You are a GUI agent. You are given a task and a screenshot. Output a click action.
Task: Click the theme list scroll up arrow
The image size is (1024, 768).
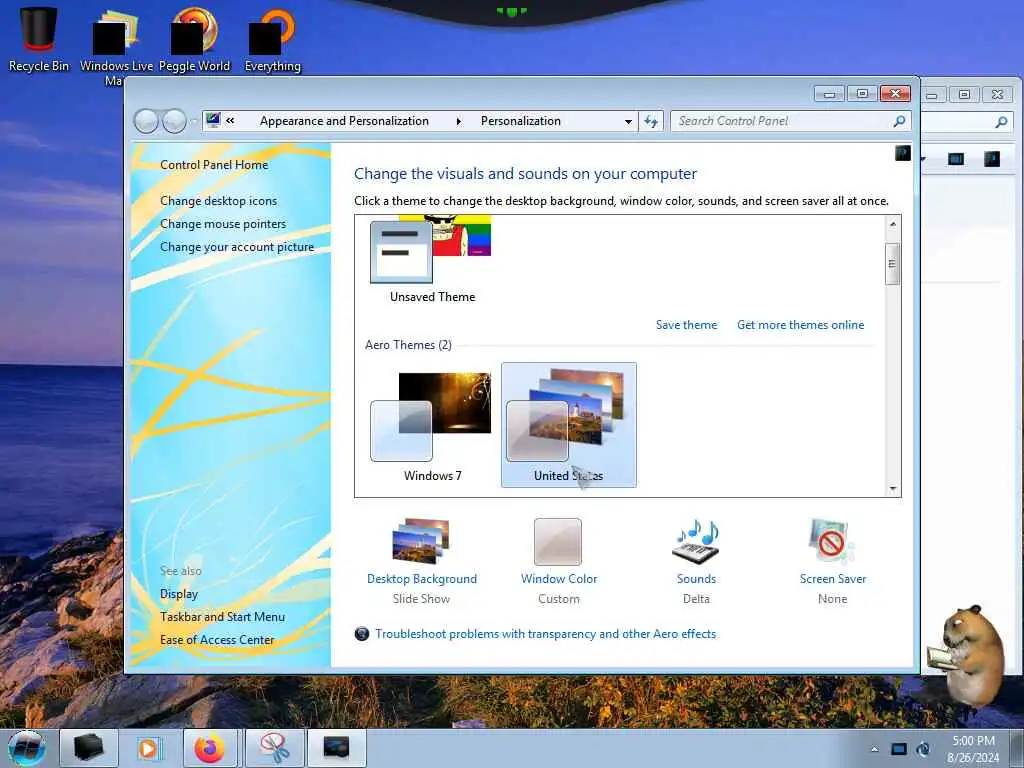coord(893,224)
